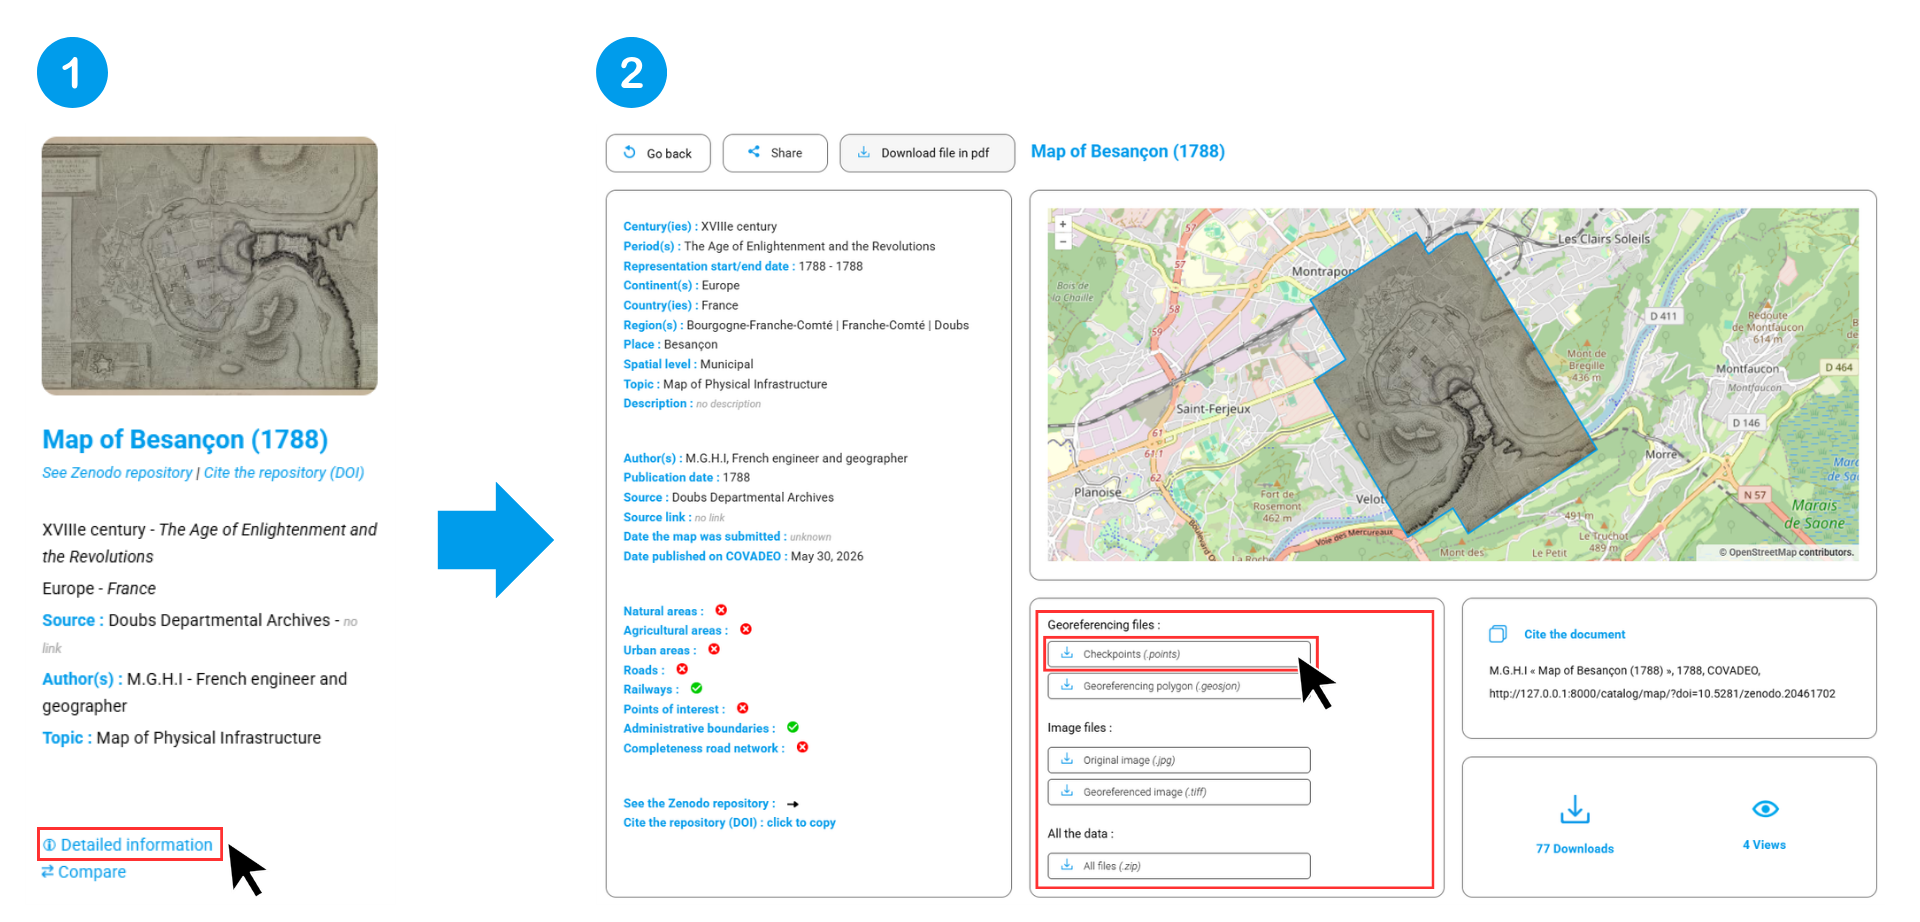Click the red cross next to Roads
1920x922 pixels.
[682, 669]
